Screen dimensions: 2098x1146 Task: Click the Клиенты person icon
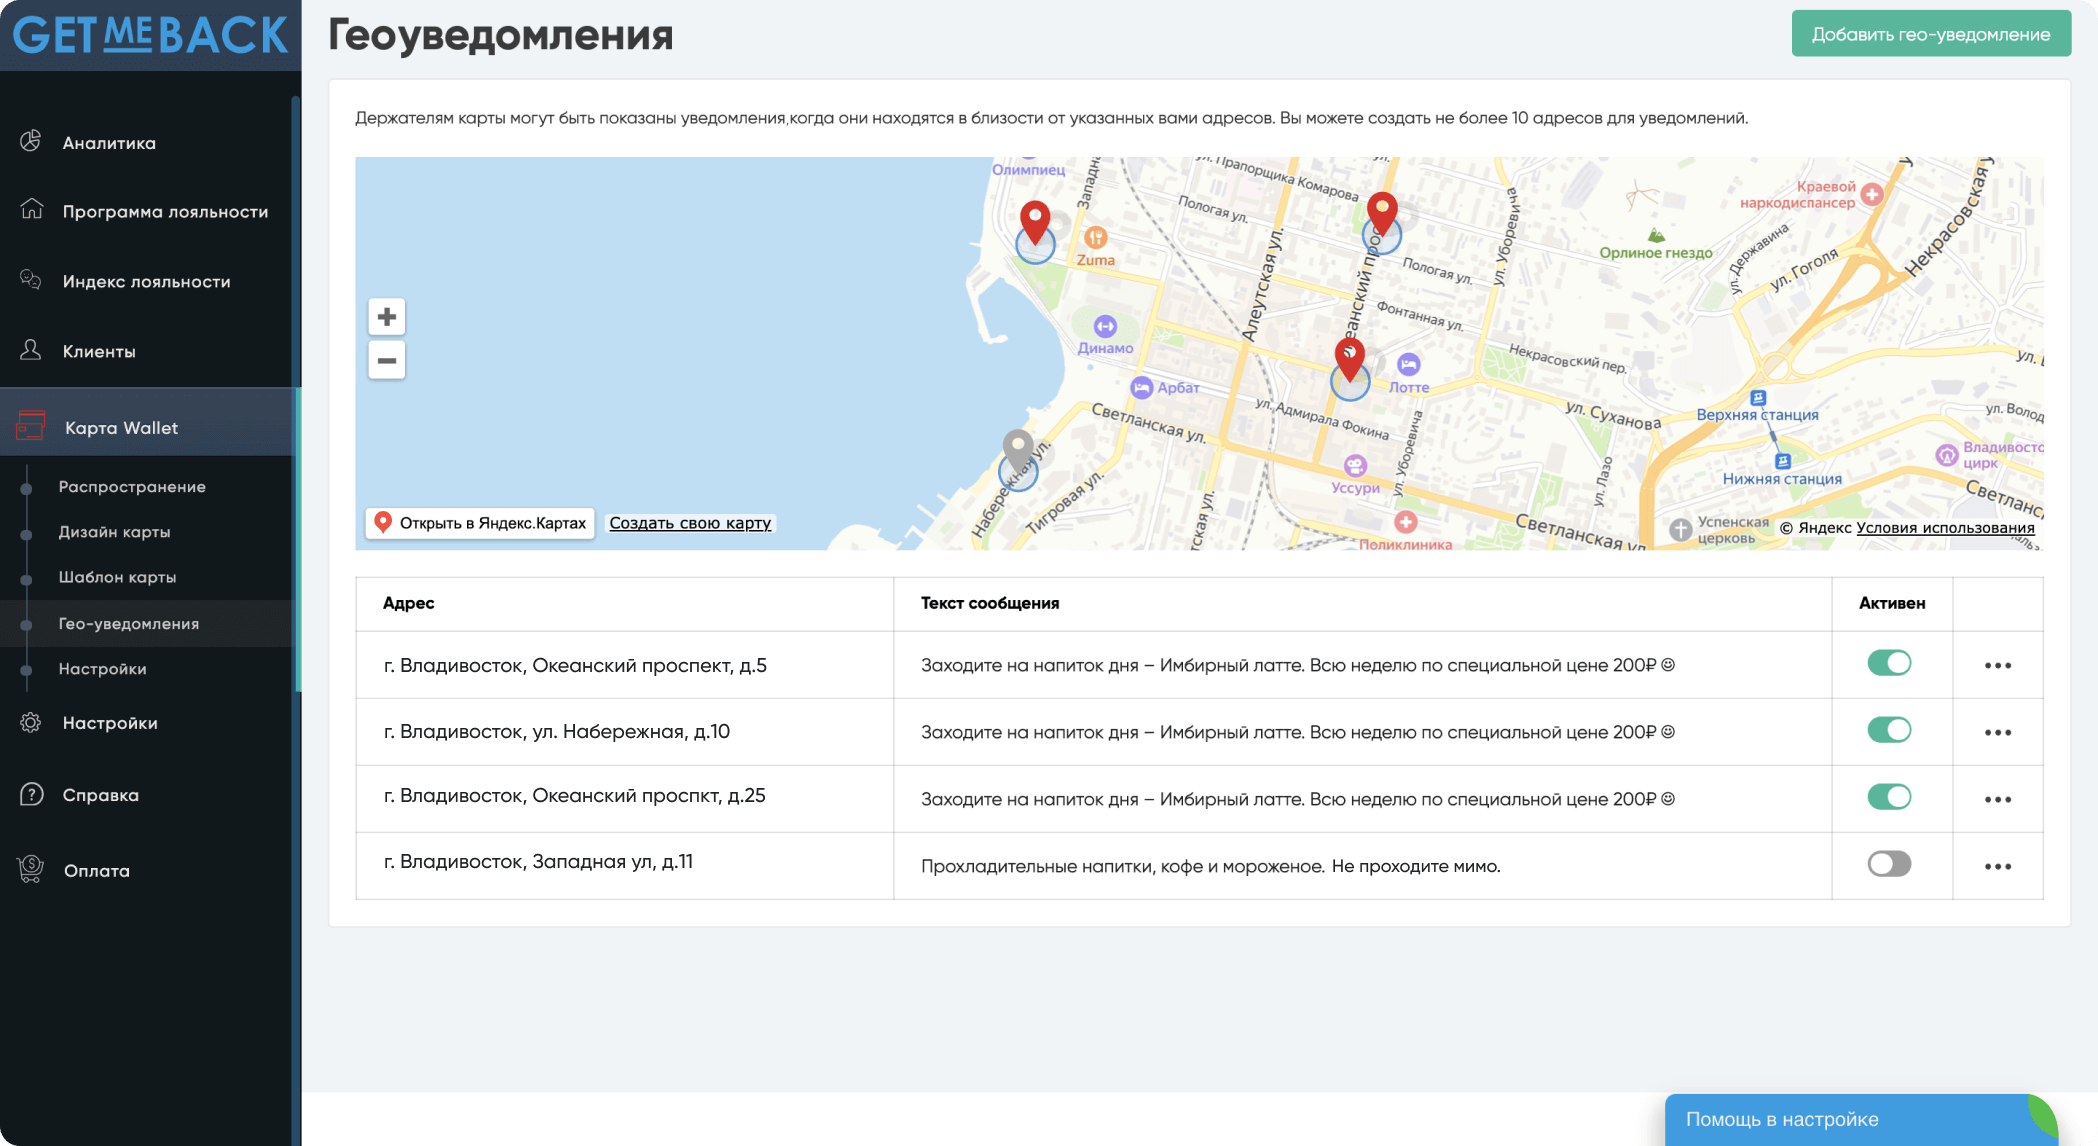pyautogui.click(x=31, y=350)
